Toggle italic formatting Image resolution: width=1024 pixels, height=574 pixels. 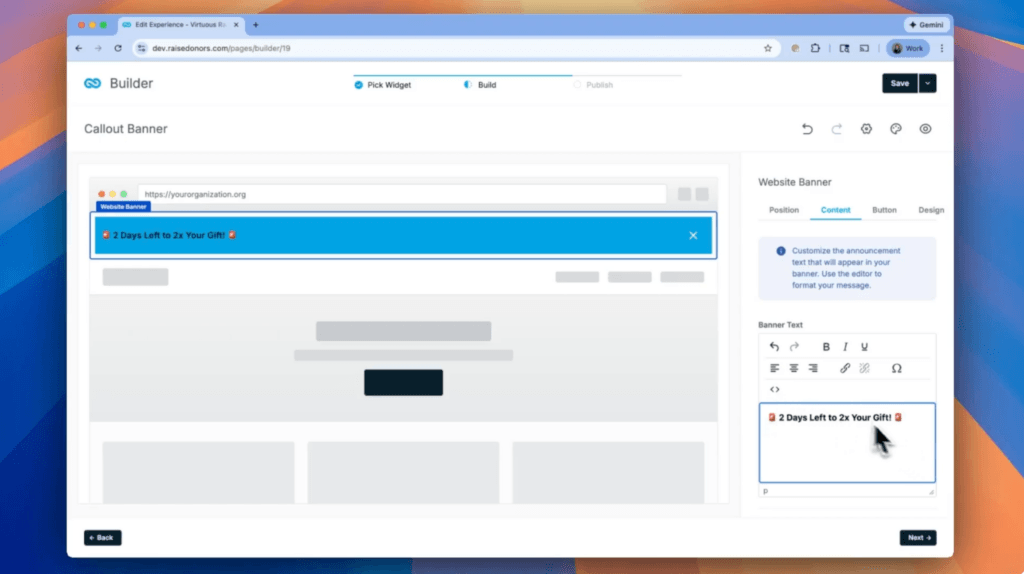point(845,347)
